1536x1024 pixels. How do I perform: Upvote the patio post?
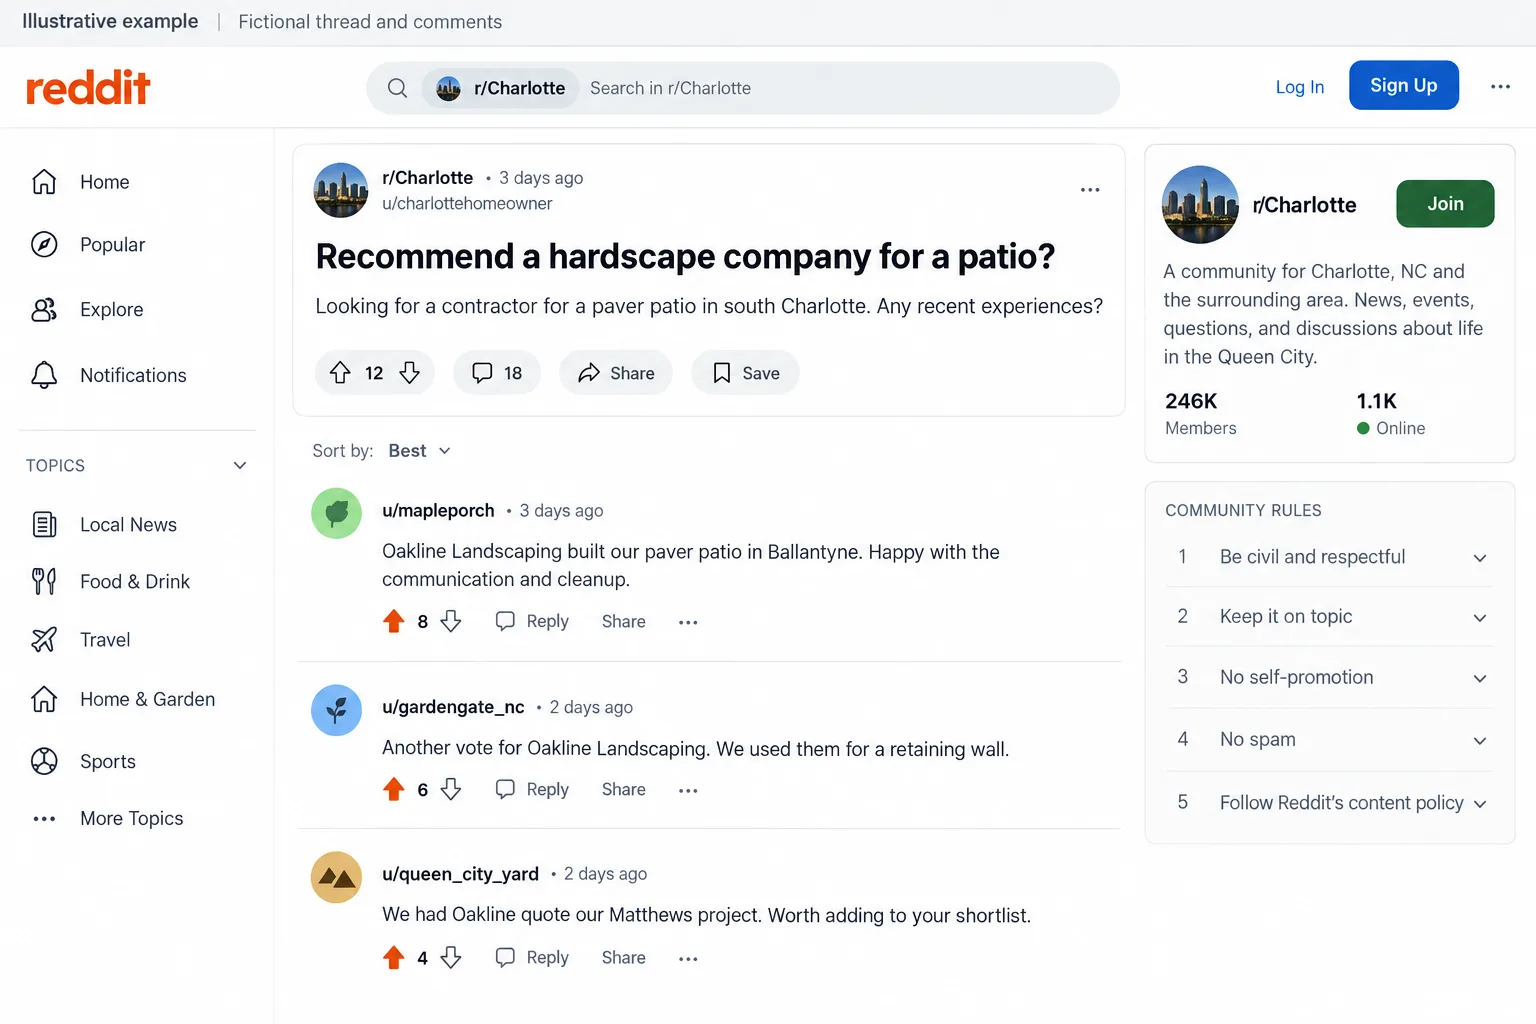point(340,373)
